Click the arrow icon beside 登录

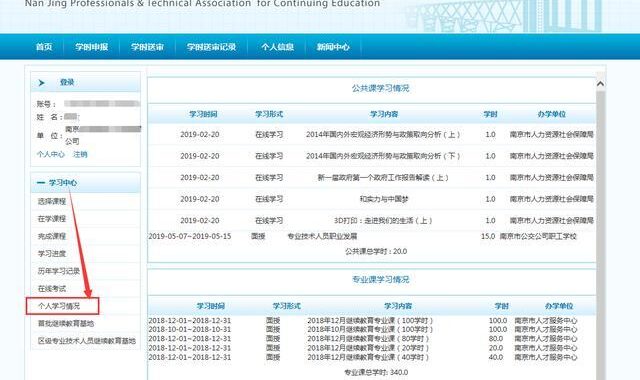click(x=41, y=83)
